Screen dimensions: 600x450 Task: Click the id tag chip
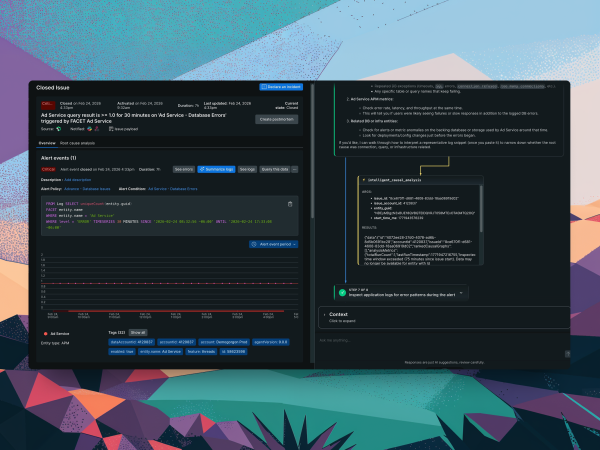[233, 351]
